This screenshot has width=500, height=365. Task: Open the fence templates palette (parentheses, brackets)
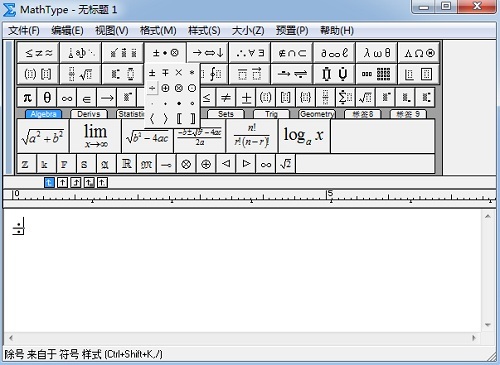[x=38, y=74]
